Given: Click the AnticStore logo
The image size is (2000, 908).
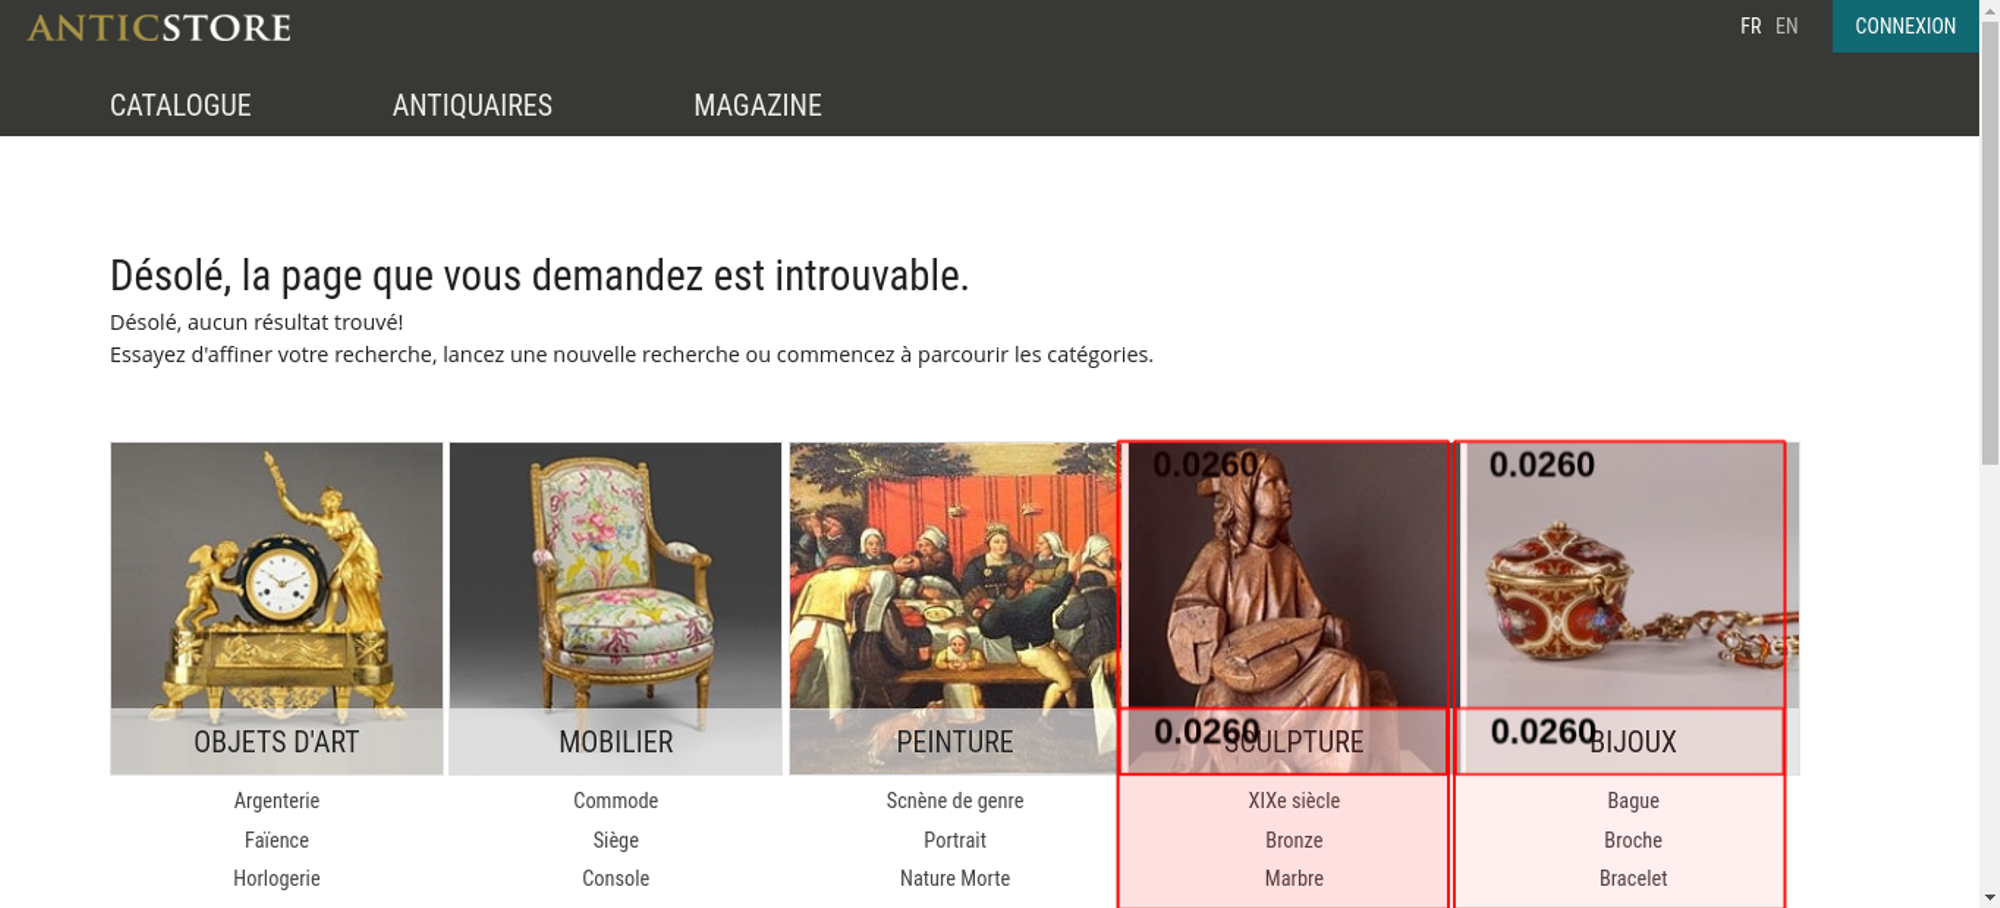Looking at the screenshot, I should coord(159,27).
